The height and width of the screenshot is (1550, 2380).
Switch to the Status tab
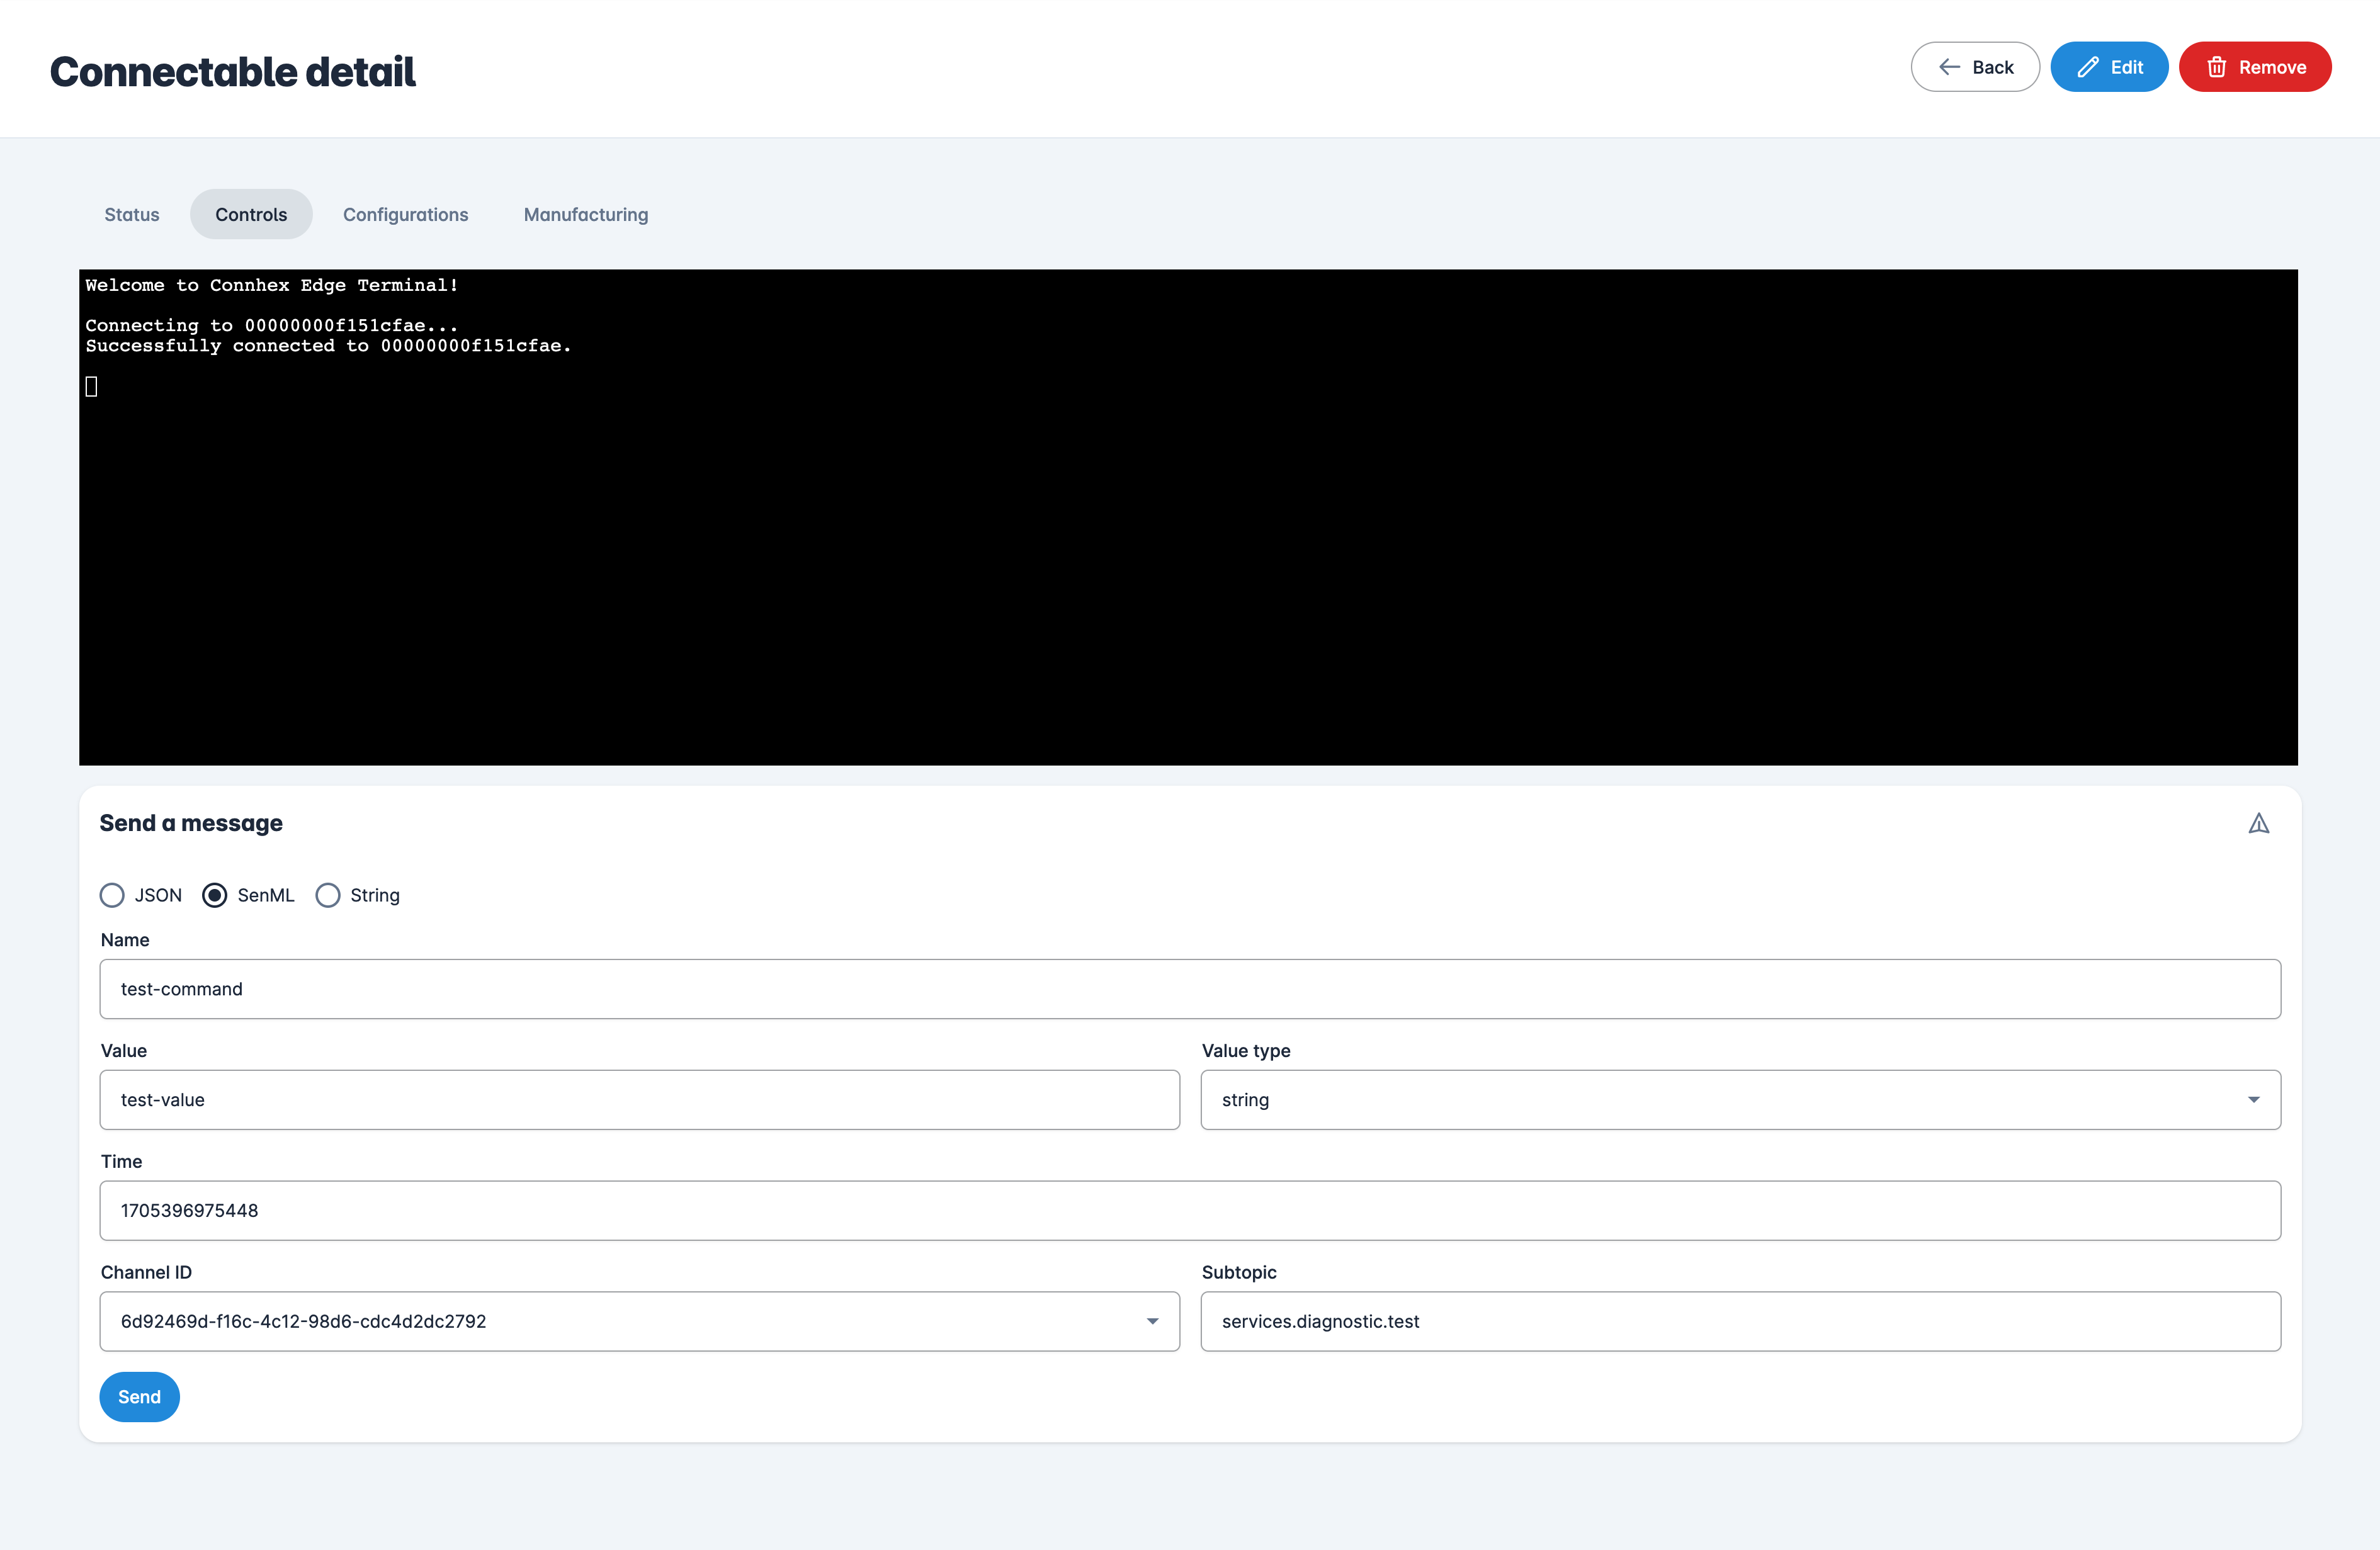pyautogui.click(x=131, y=214)
